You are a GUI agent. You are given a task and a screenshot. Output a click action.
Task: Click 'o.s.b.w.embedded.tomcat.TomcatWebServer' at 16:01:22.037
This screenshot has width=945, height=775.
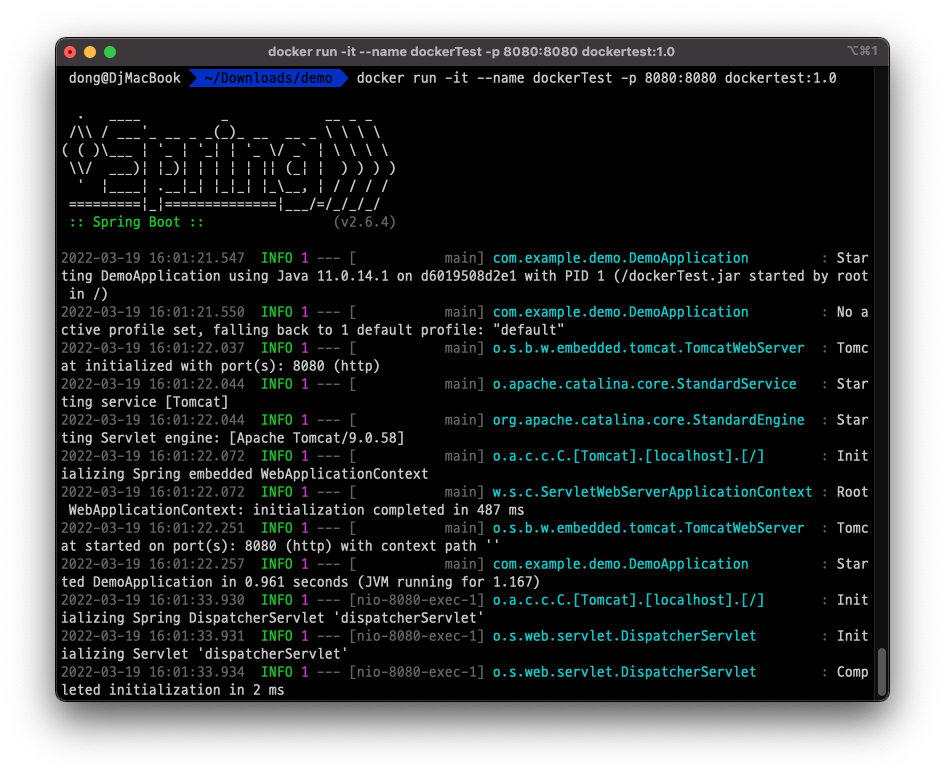coord(648,348)
